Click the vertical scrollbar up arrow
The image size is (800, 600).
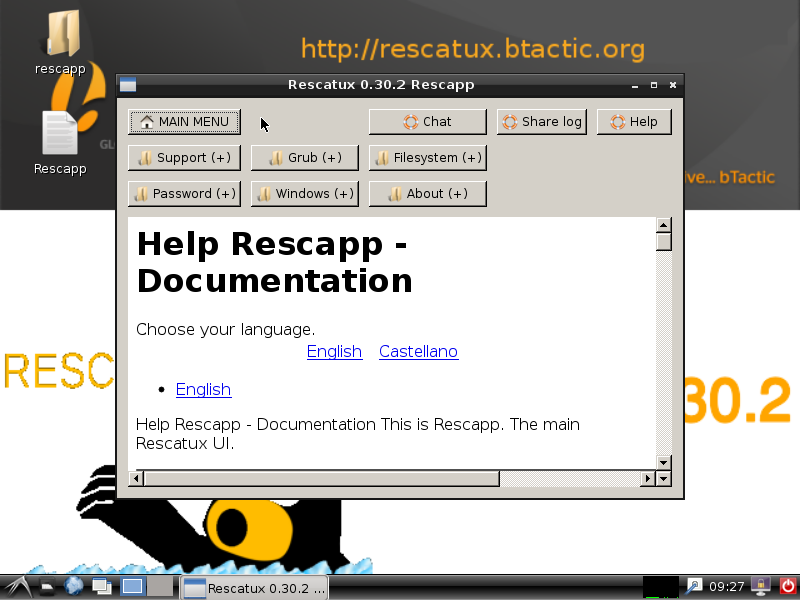click(663, 225)
